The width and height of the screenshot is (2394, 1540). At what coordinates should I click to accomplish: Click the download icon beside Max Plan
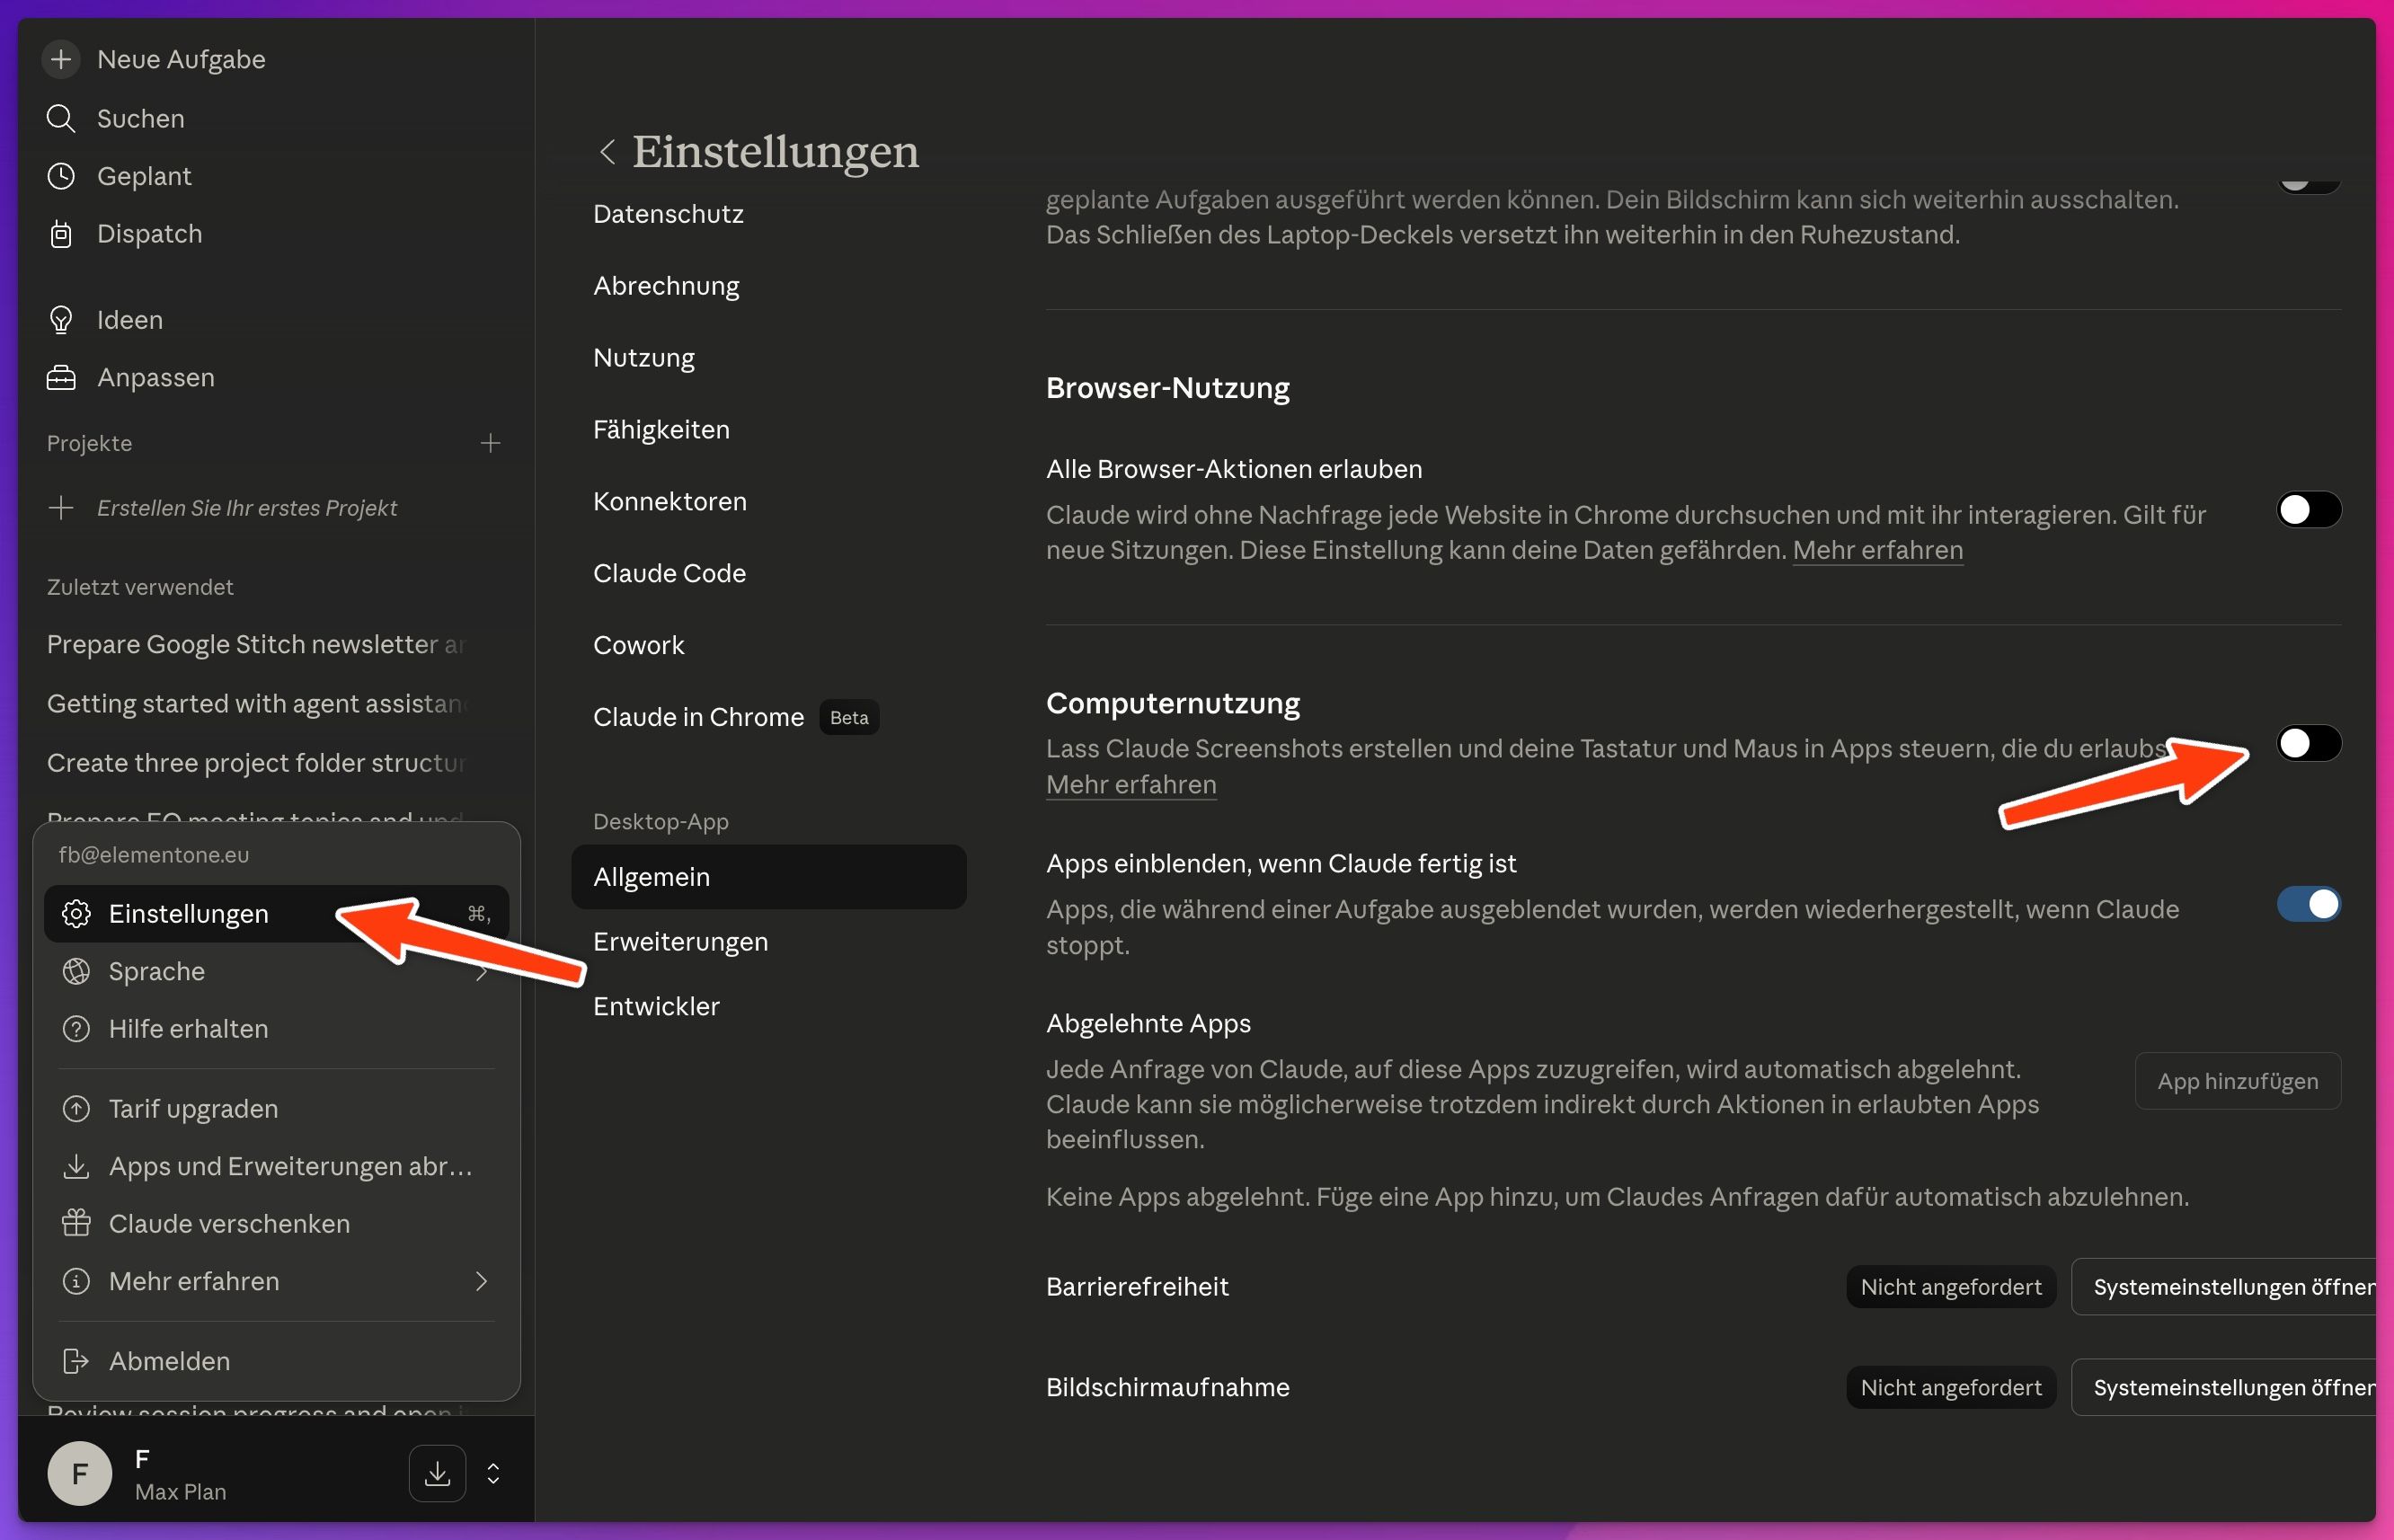pos(437,1472)
